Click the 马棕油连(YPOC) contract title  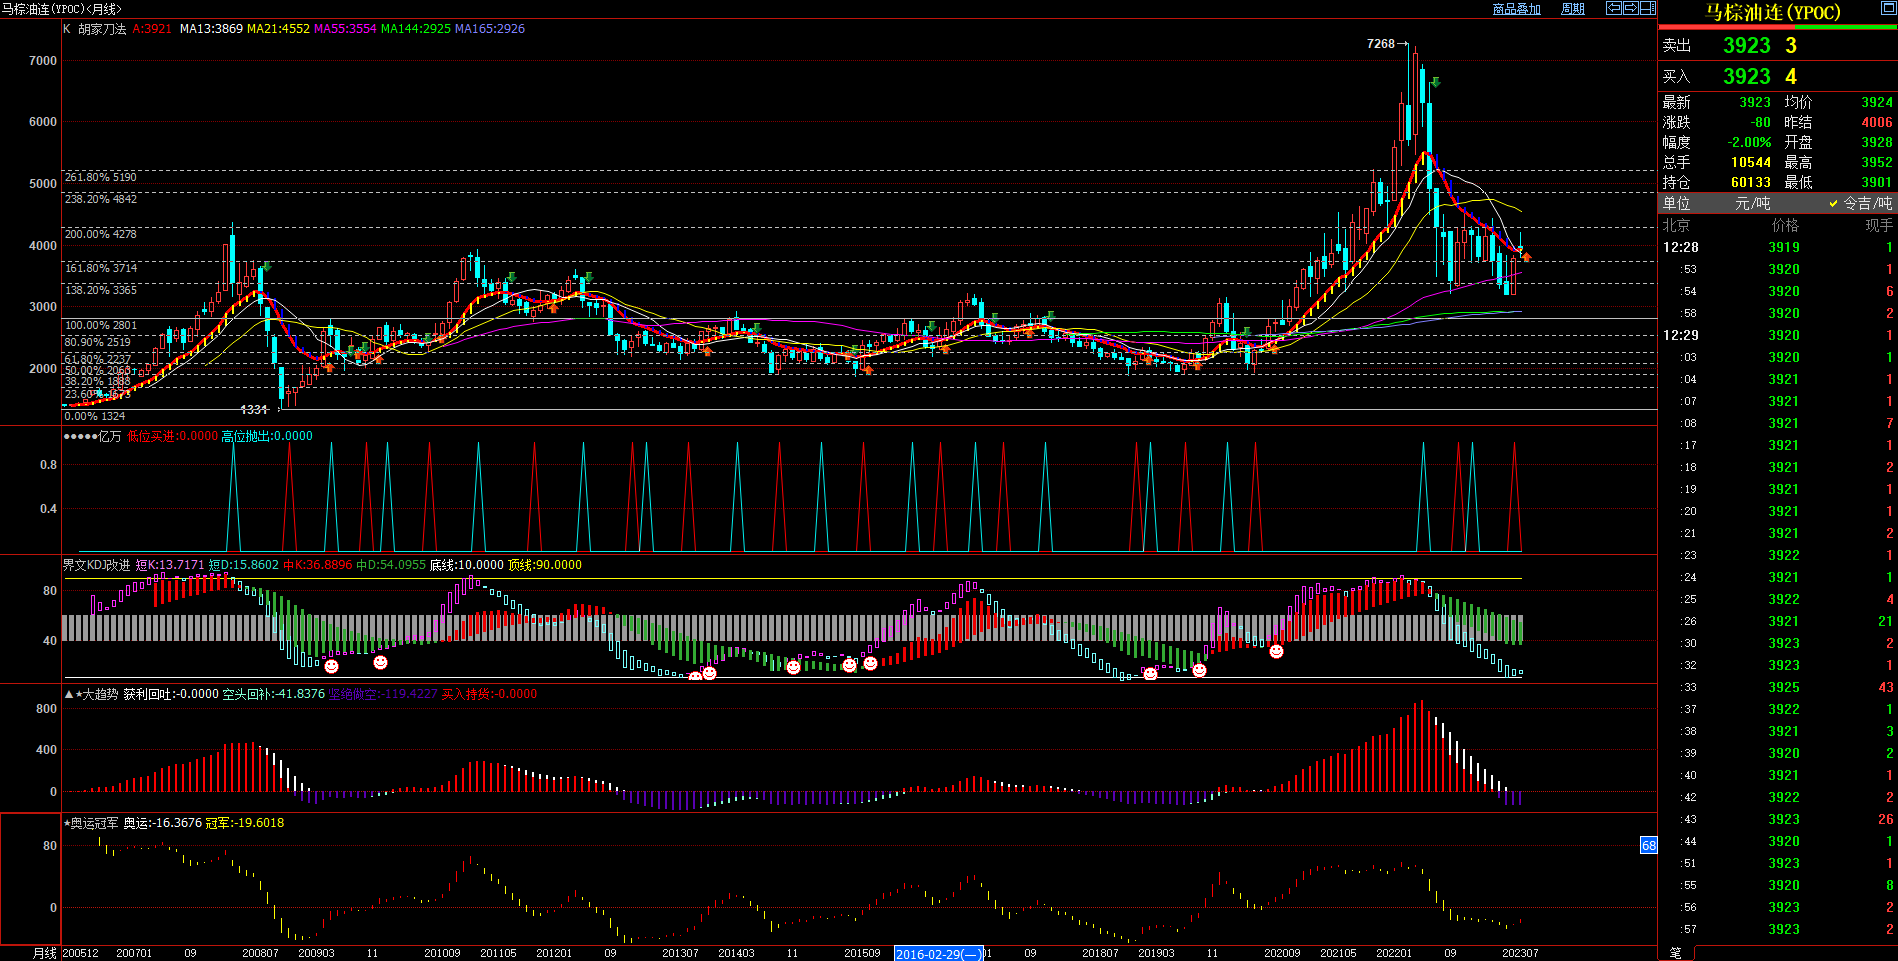pos(1772,12)
